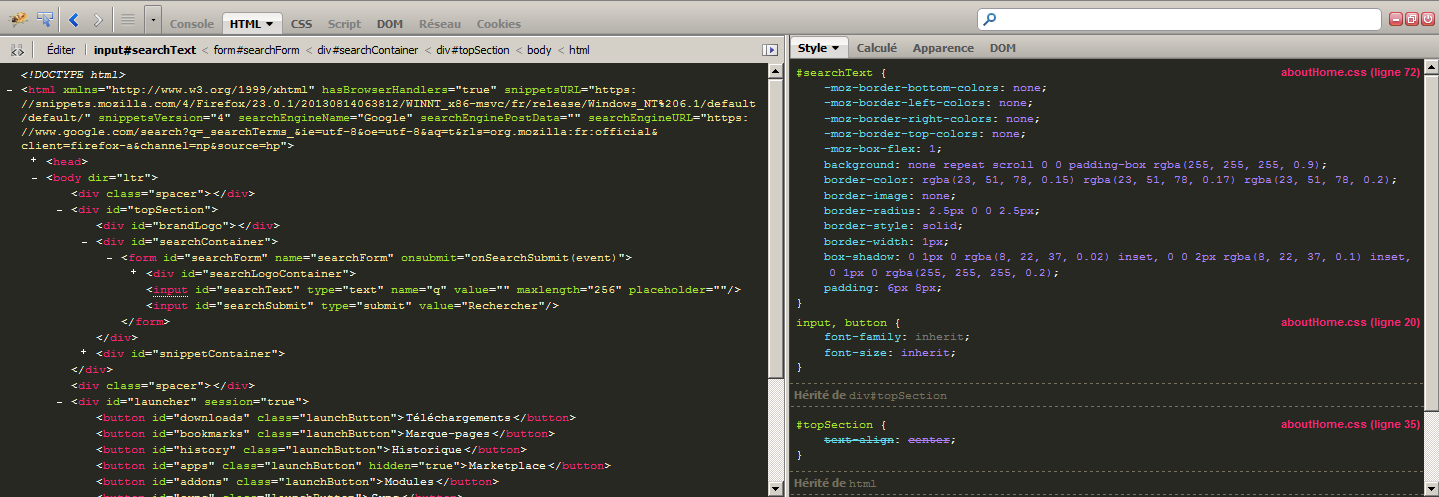This screenshot has width=1439, height=497.
Task: Go forward with the right arrow
Action: point(97,18)
